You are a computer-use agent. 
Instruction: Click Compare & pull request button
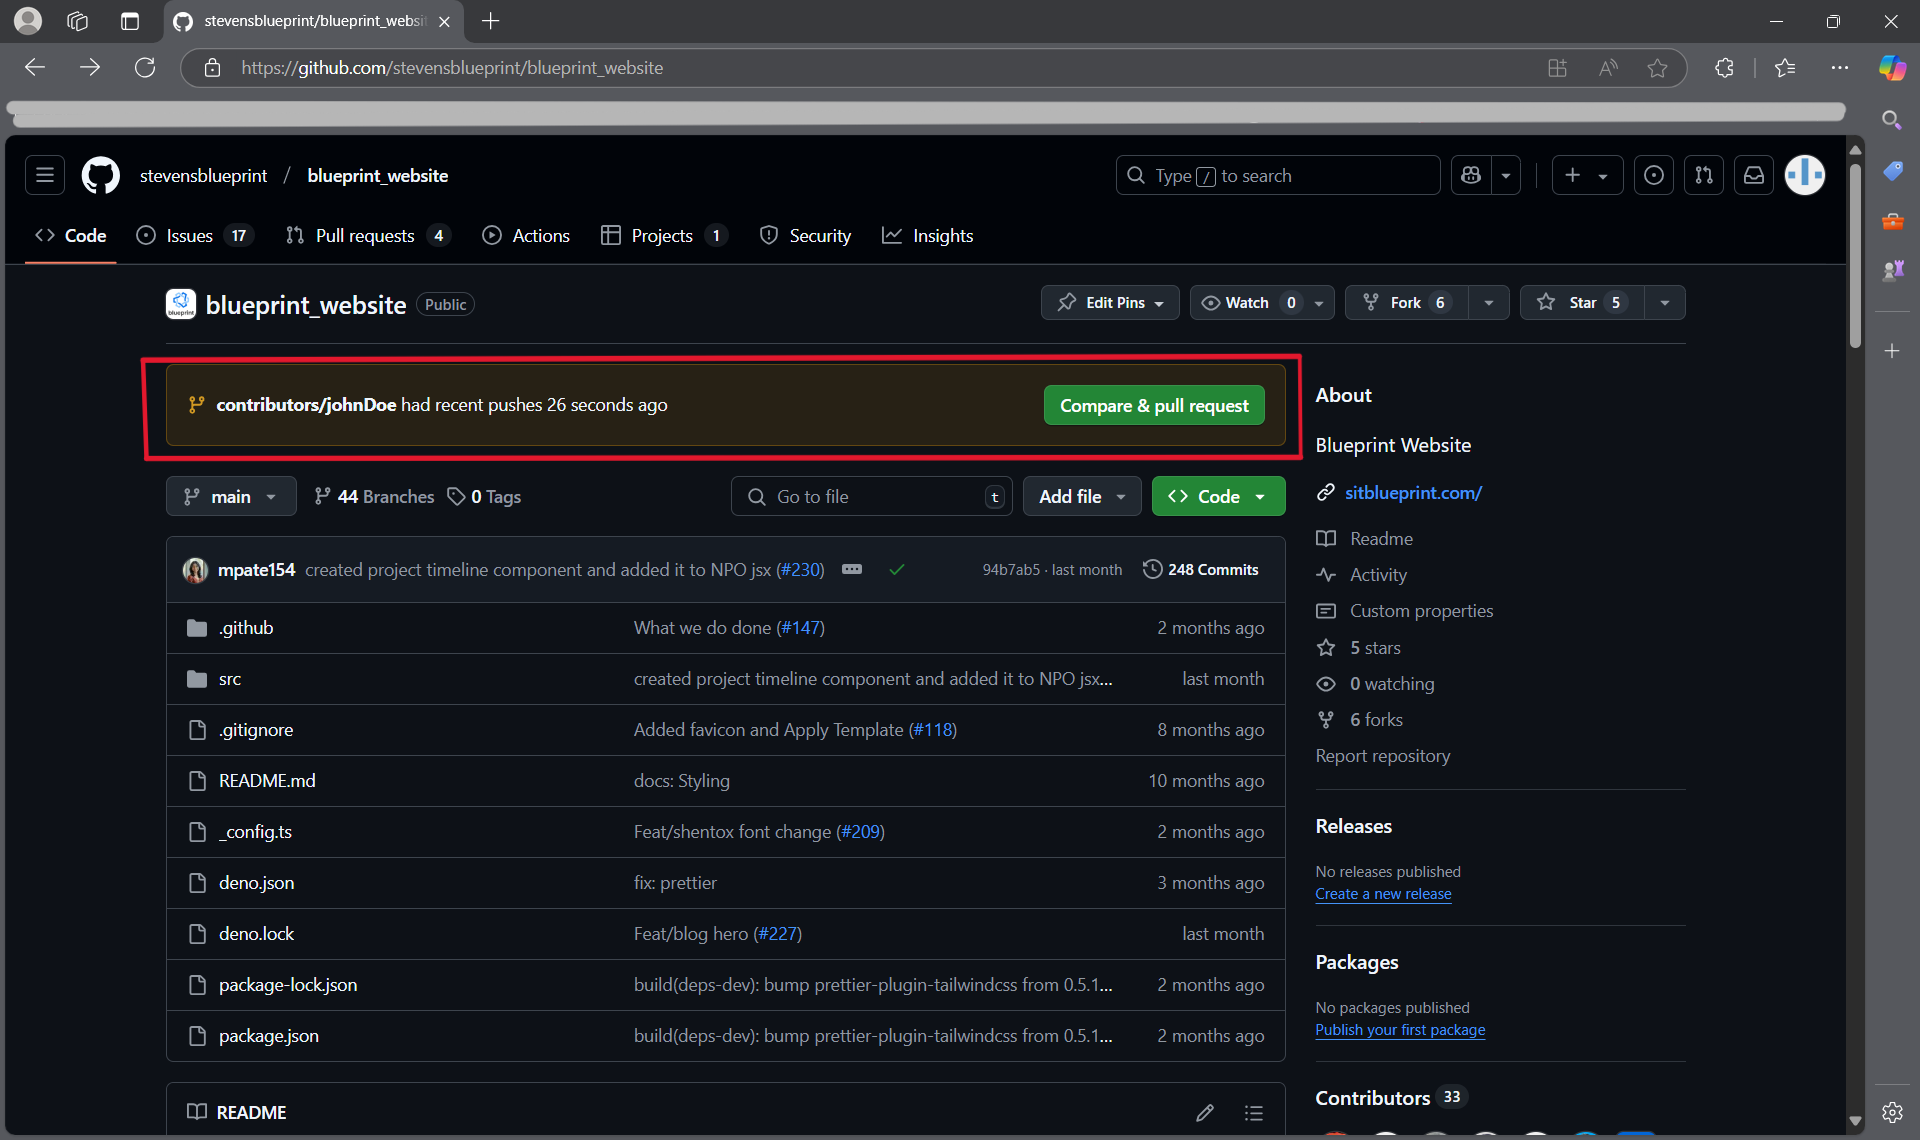(1153, 404)
